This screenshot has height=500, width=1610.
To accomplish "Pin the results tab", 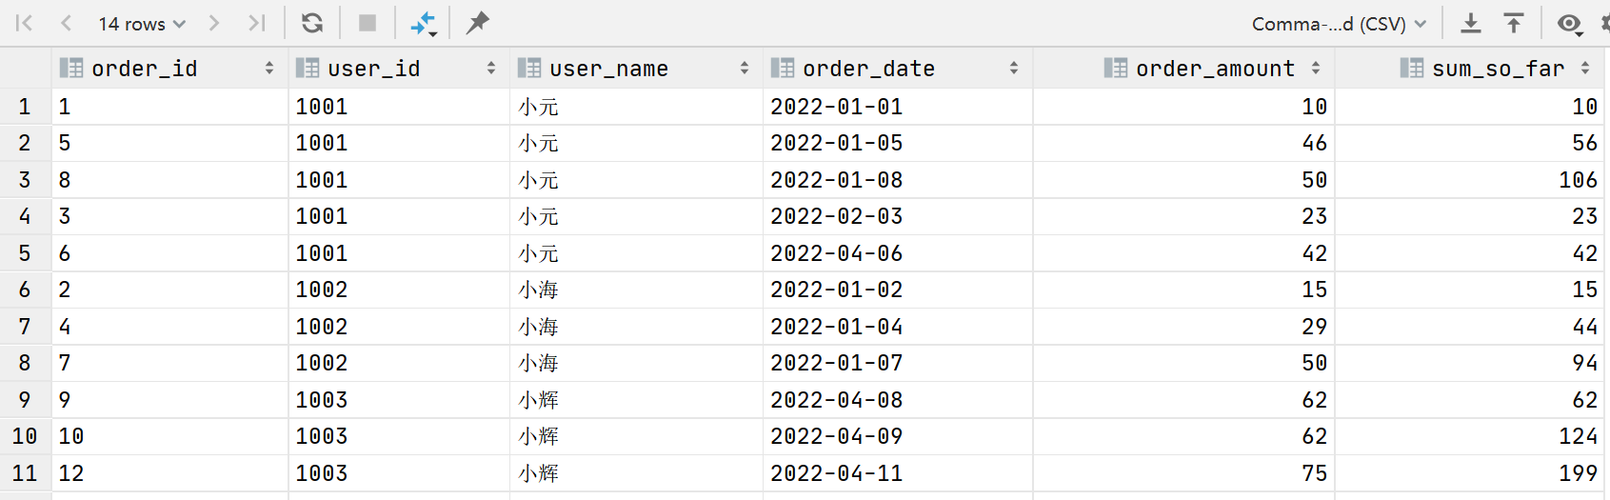I will click(x=478, y=22).
